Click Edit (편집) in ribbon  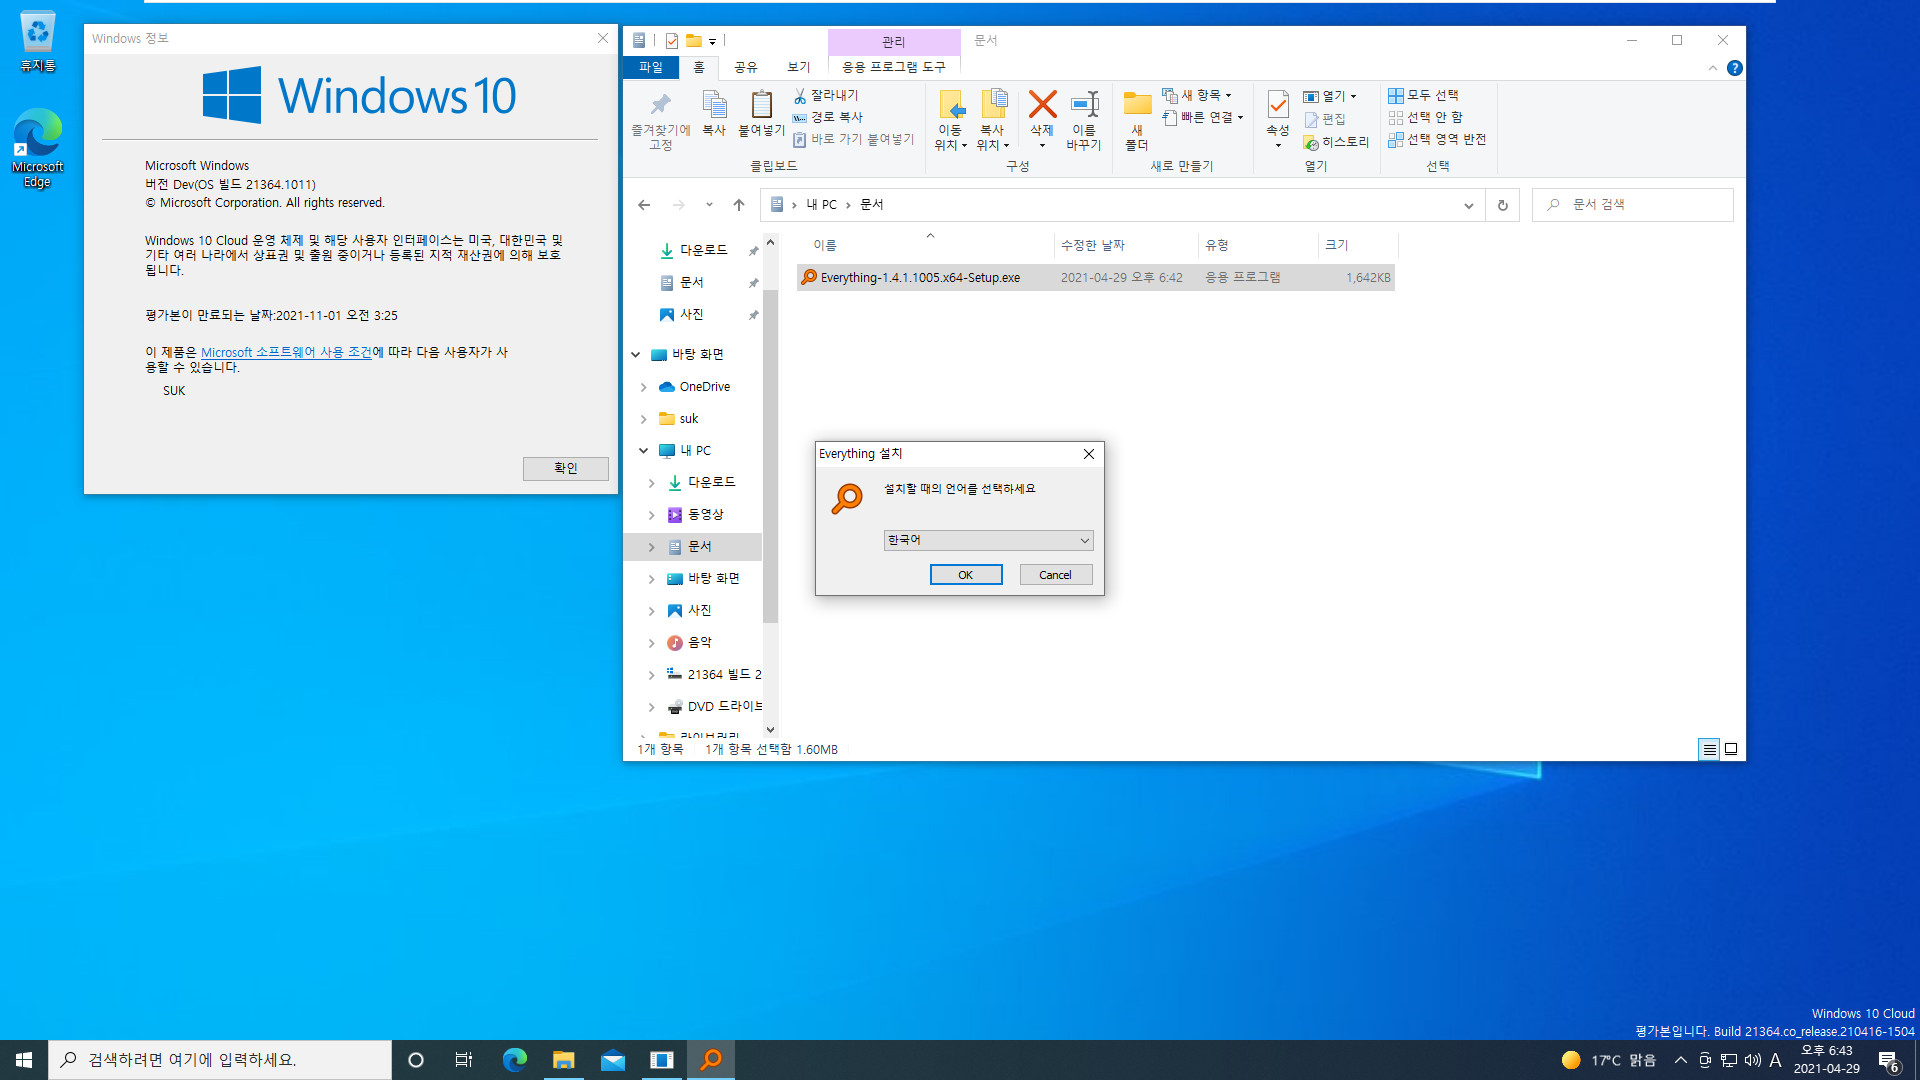pyautogui.click(x=1325, y=119)
